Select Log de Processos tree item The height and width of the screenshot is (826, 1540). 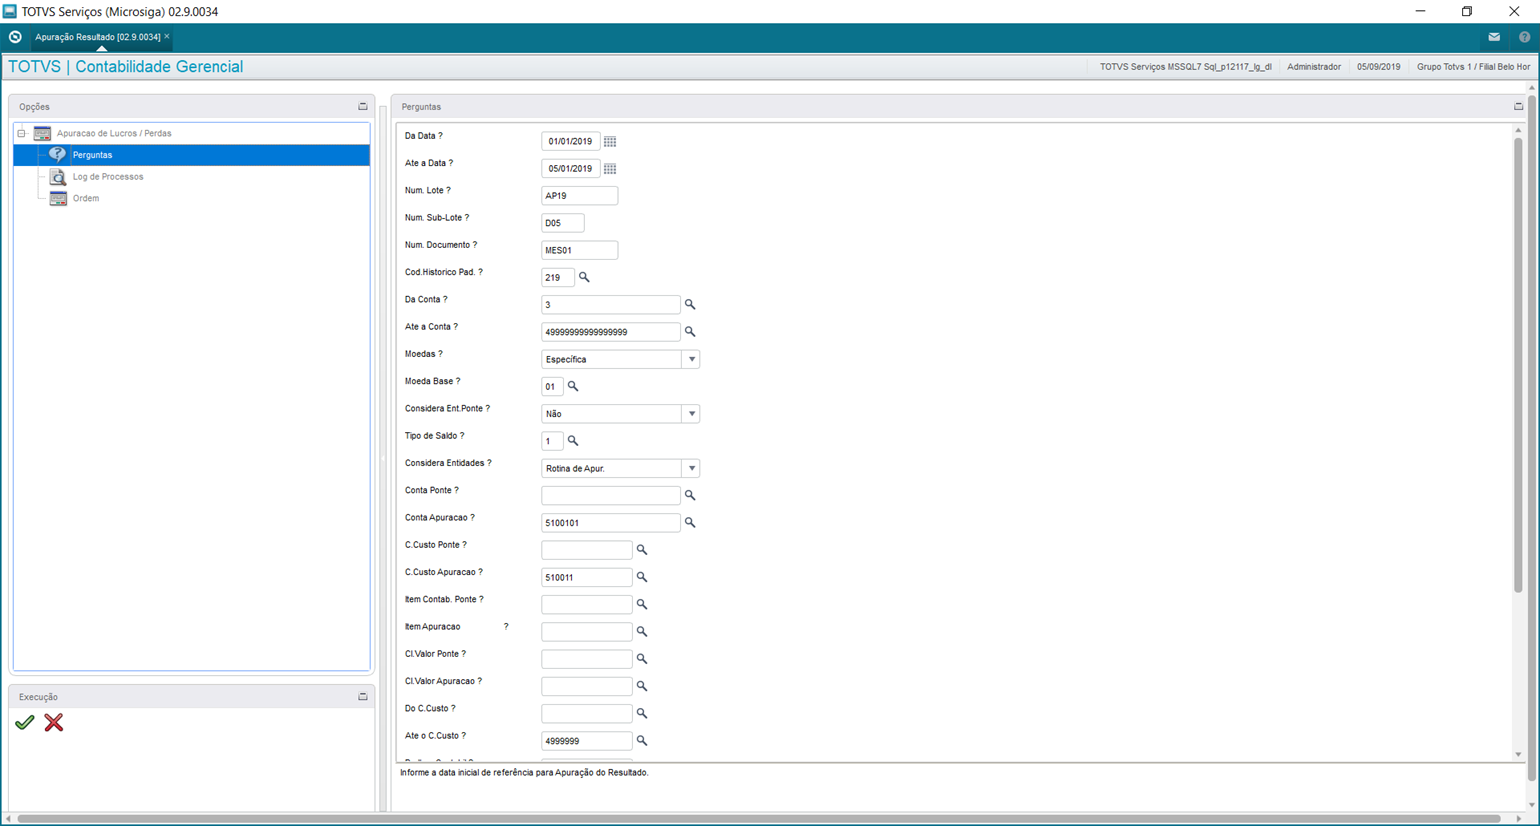(x=108, y=177)
